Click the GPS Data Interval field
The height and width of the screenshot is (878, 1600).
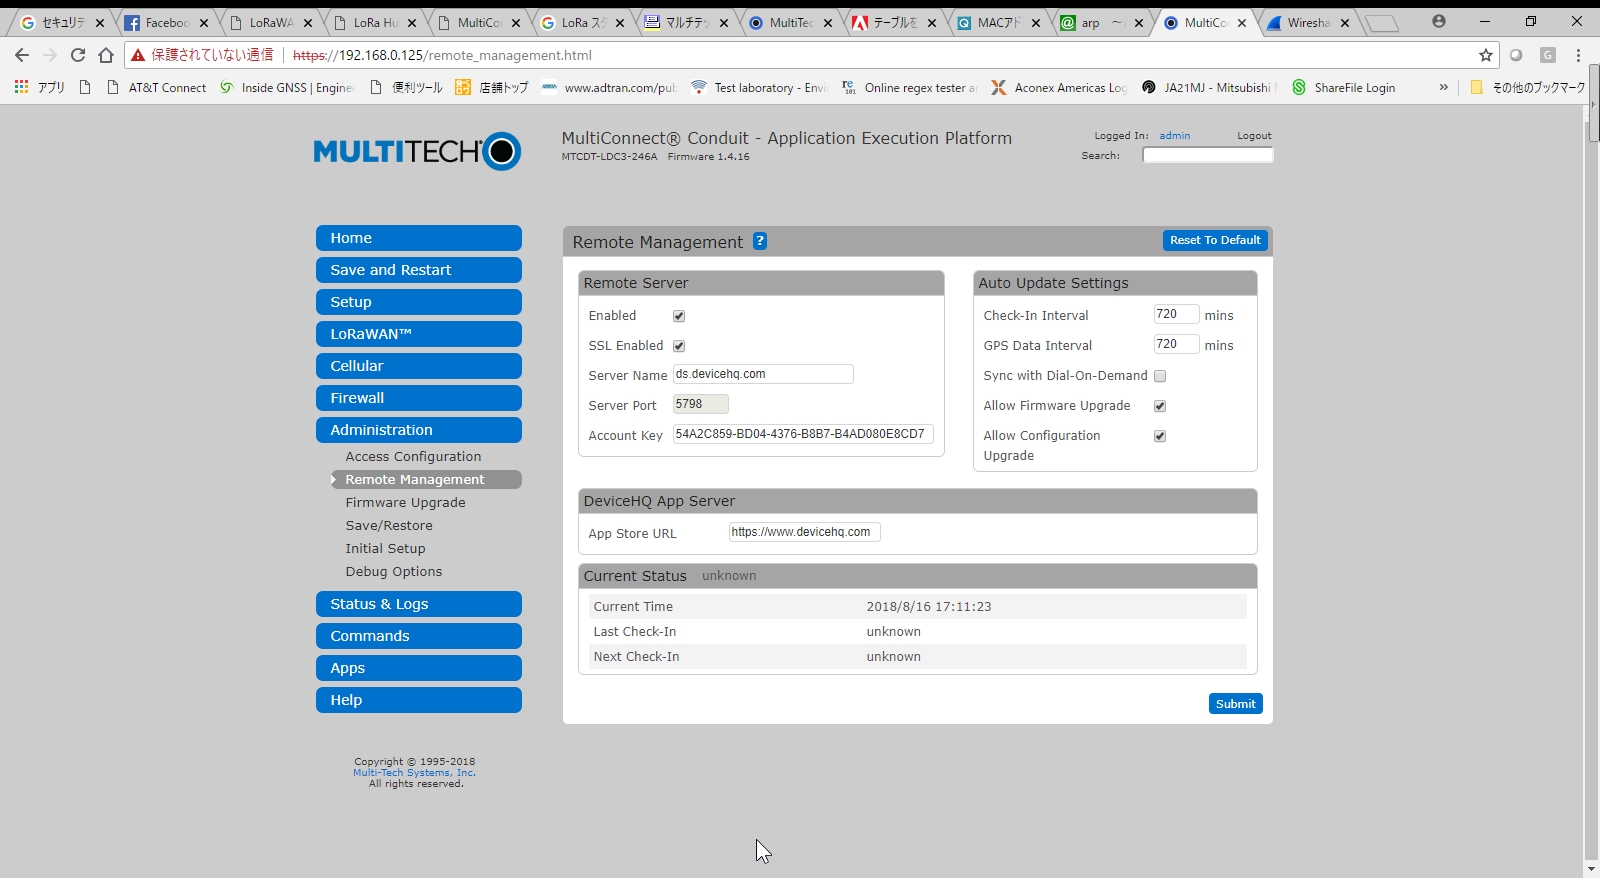coord(1176,344)
